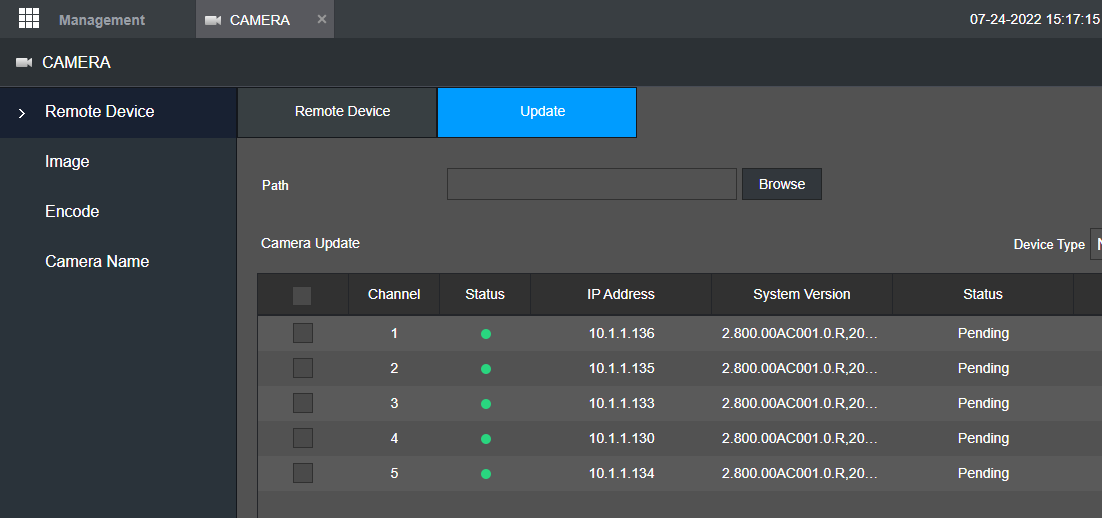Screen dimensions: 1102x518
Task: Click green status dot for channel 3
Action: (x=486, y=404)
